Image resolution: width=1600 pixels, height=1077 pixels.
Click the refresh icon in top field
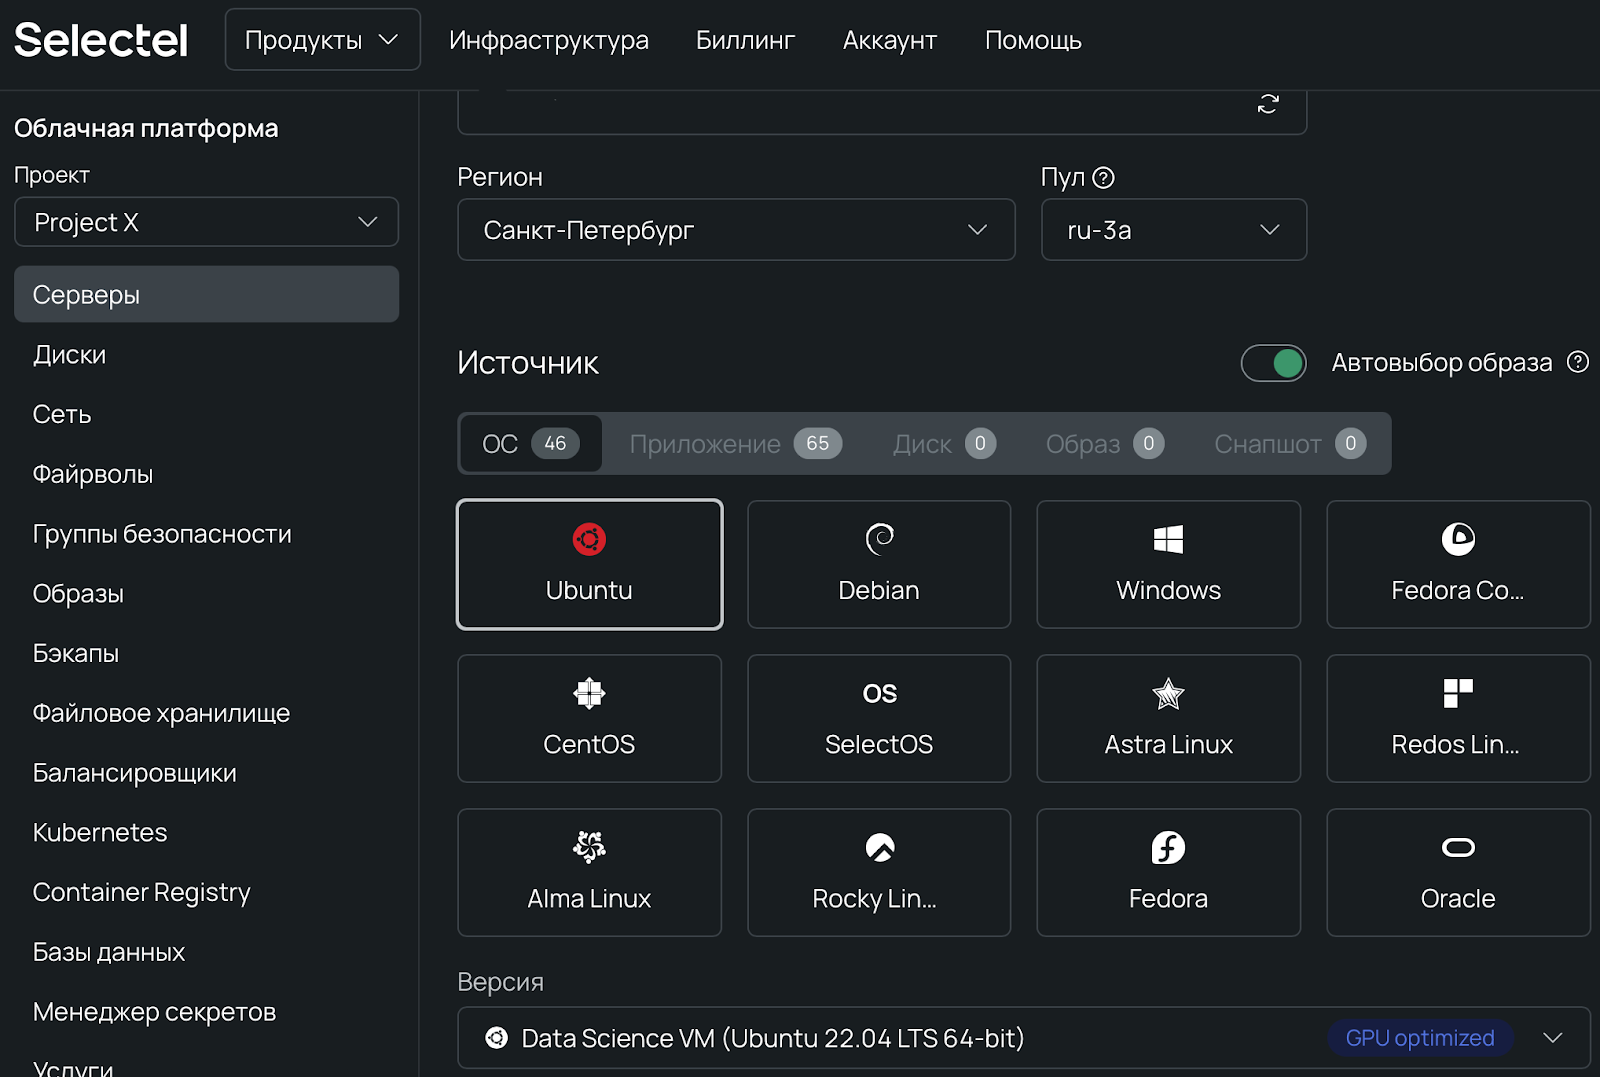pyautogui.click(x=1268, y=104)
